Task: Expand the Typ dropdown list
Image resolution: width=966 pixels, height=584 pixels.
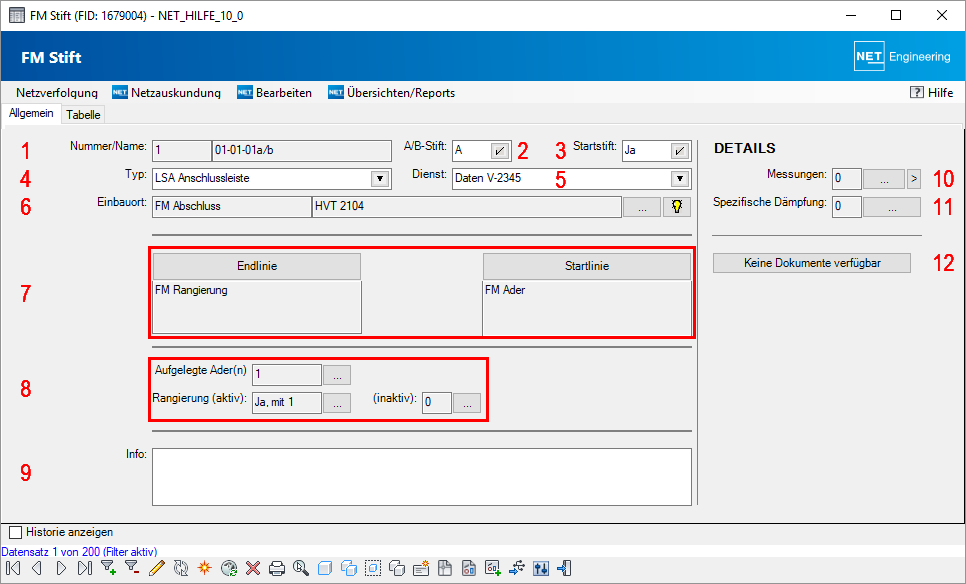Action: [x=379, y=179]
